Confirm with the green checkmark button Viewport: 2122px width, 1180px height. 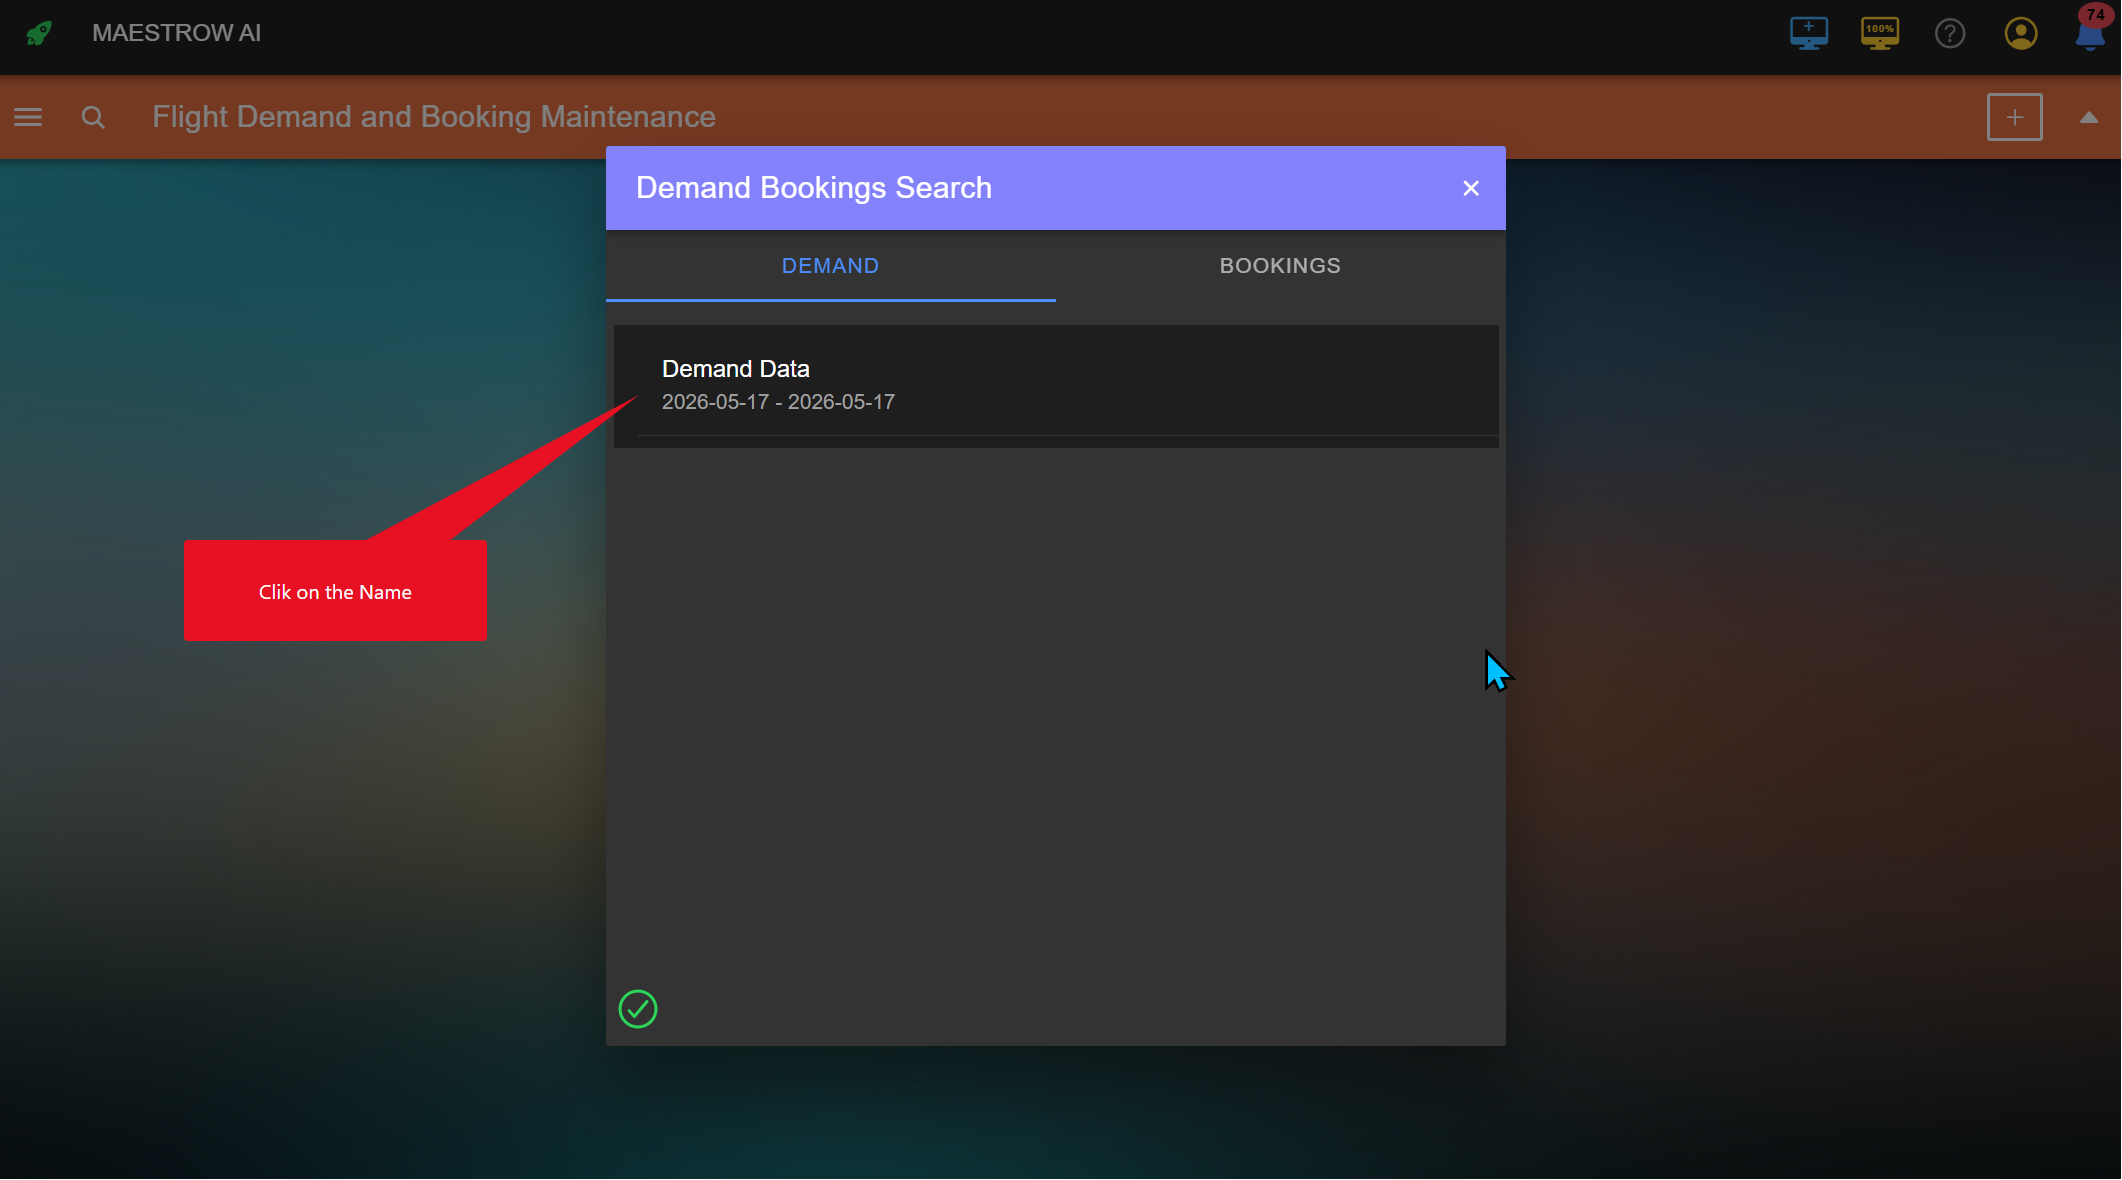638,1009
